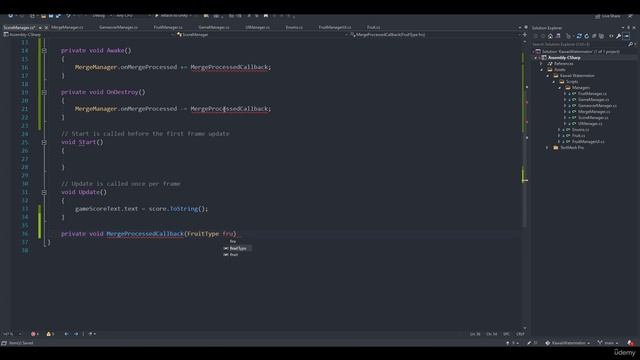Switch to the Fruit.cs editor tab
The image size is (640, 360).
tap(373, 27)
